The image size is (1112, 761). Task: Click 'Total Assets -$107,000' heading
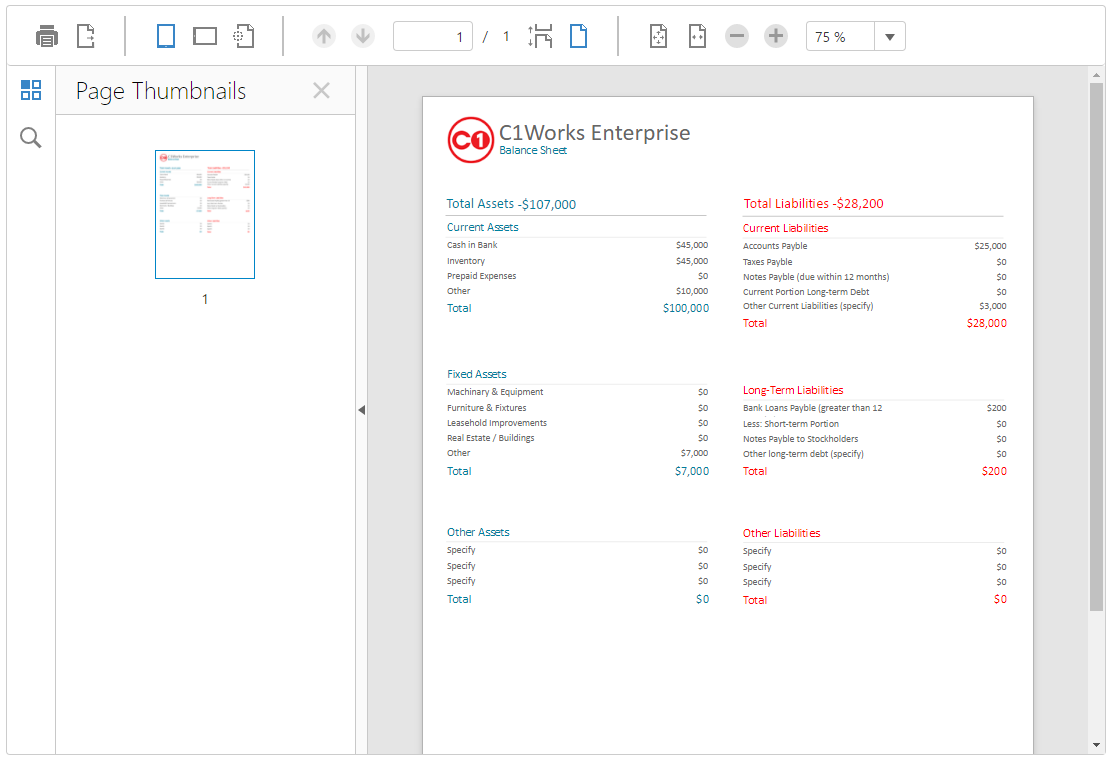coord(511,204)
